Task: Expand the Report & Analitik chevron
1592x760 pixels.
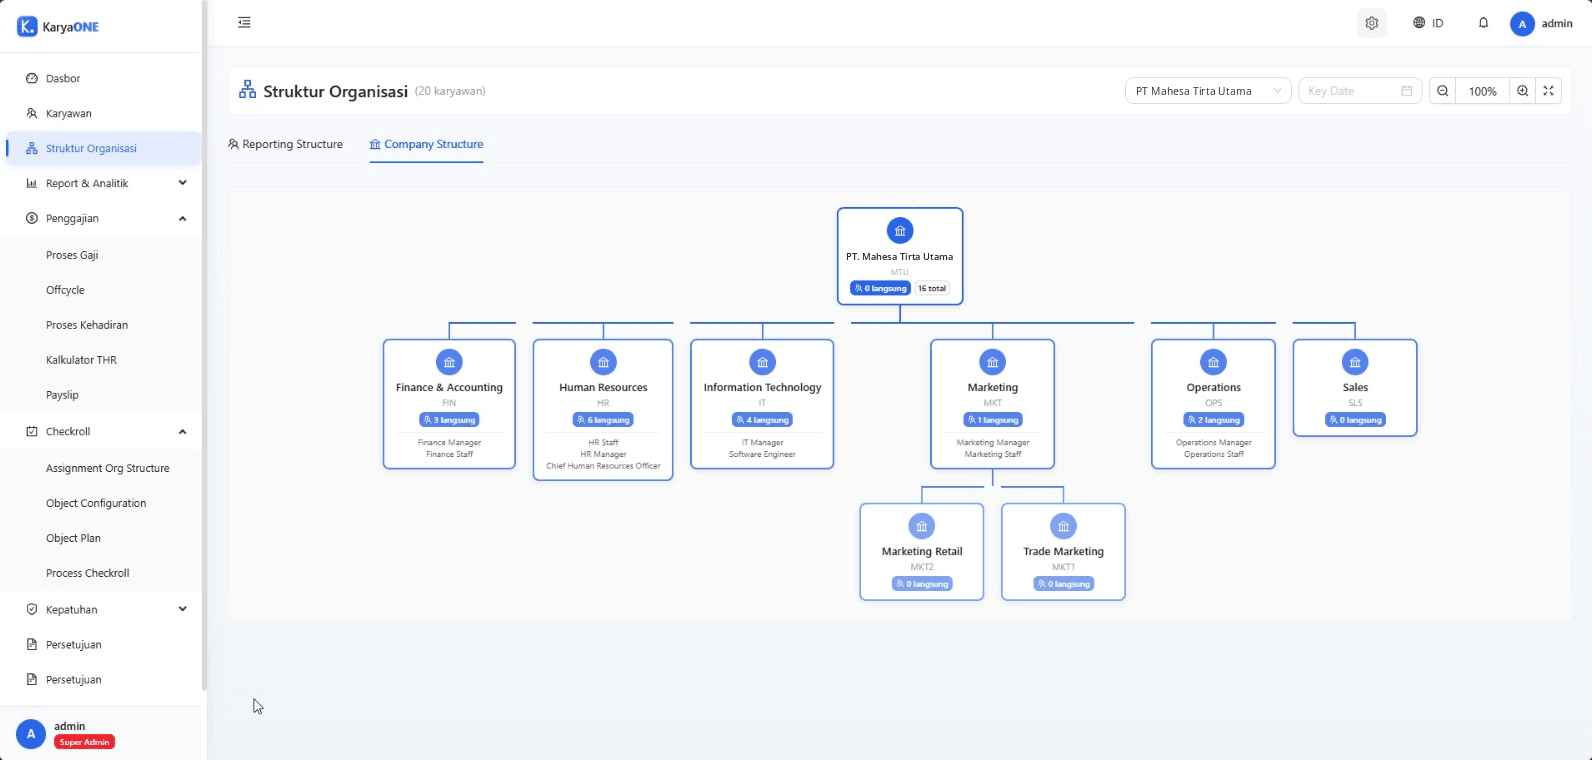Action: tap(182, 183)
